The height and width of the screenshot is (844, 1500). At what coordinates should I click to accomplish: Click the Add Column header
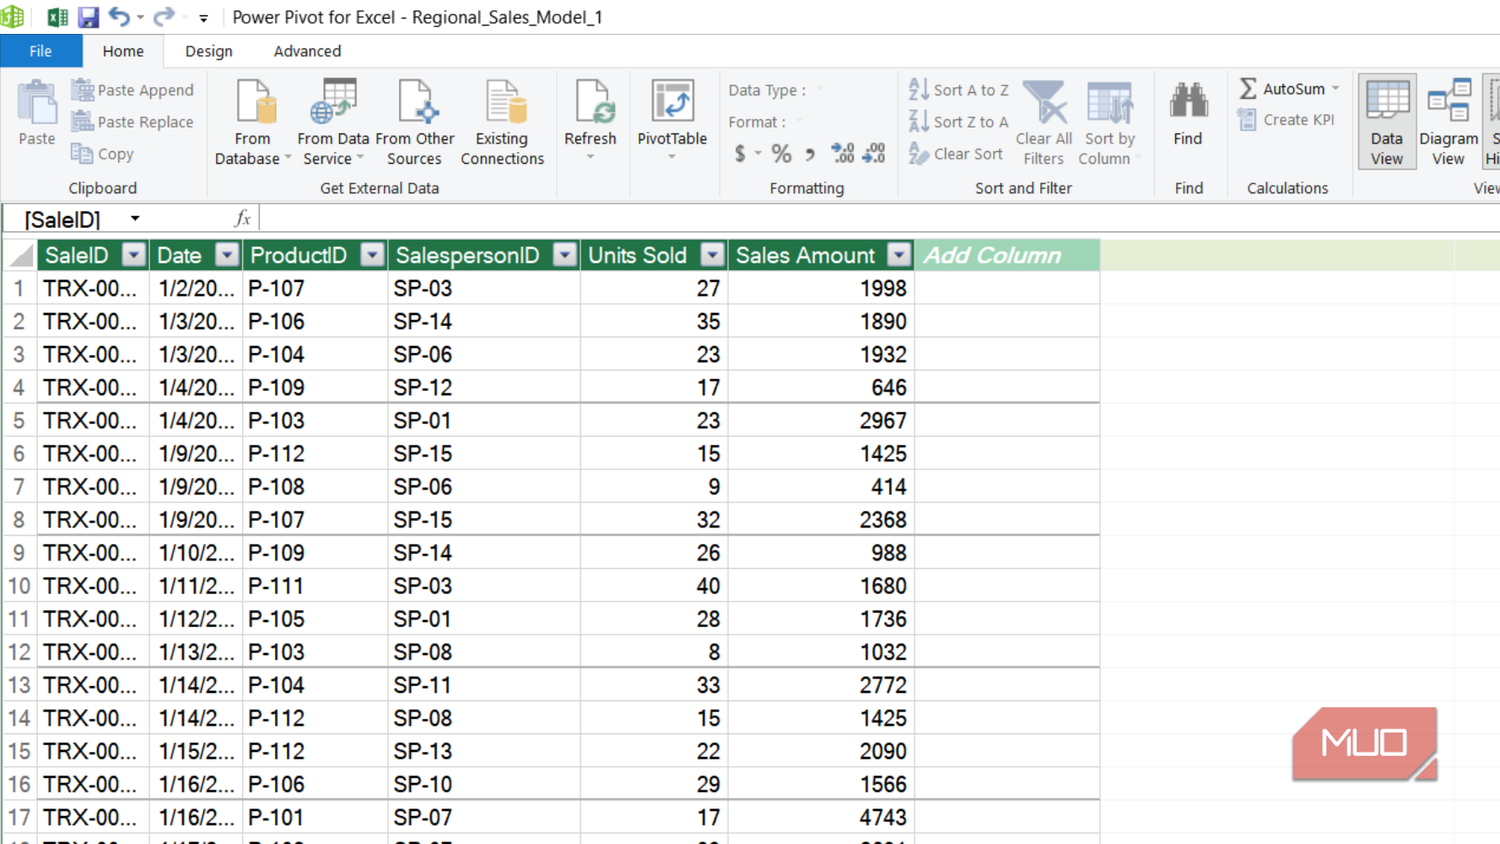1007,255
